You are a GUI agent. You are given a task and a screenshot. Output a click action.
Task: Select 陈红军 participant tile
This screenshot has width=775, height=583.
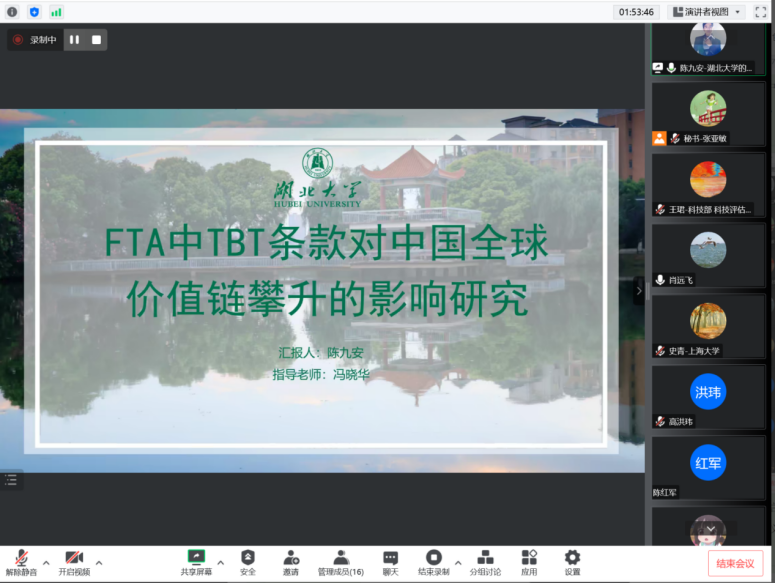[708, 468]
